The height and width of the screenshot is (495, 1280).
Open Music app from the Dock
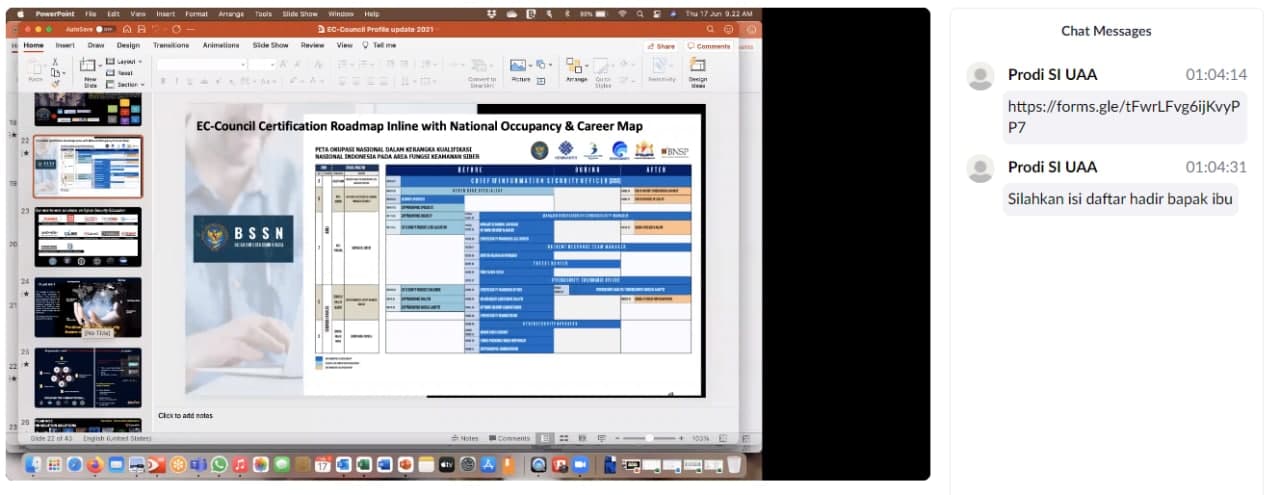[240, 465]
